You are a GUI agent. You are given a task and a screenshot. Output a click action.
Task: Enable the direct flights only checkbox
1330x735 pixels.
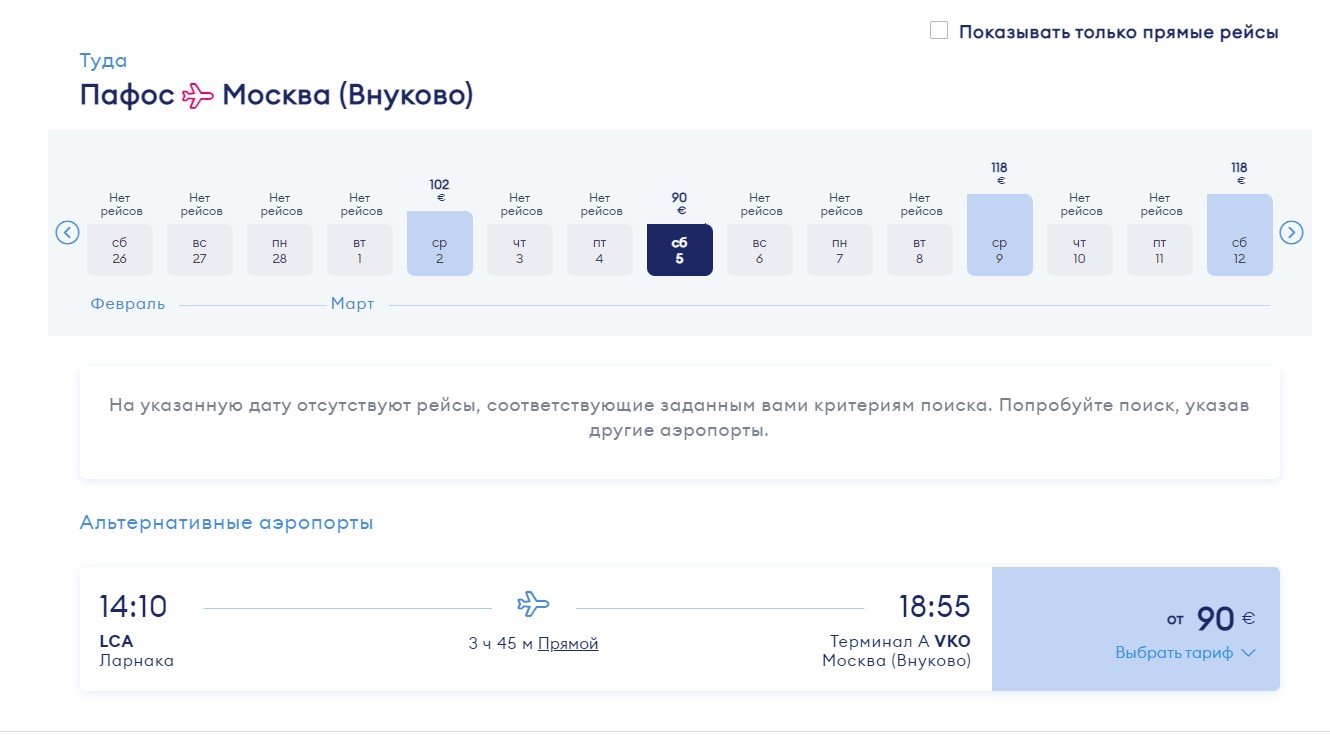click(939, 31)
